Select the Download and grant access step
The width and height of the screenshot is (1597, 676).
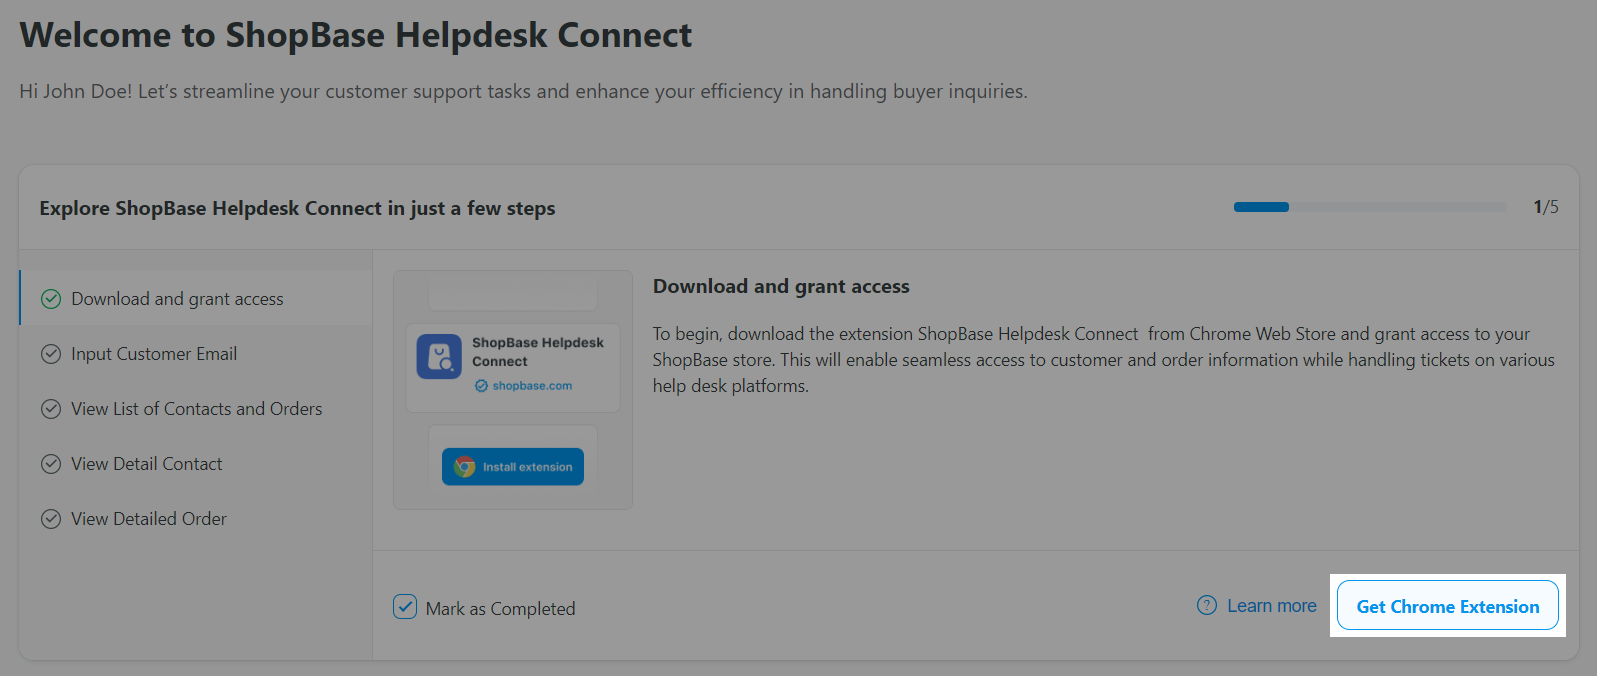click(177, 299)
